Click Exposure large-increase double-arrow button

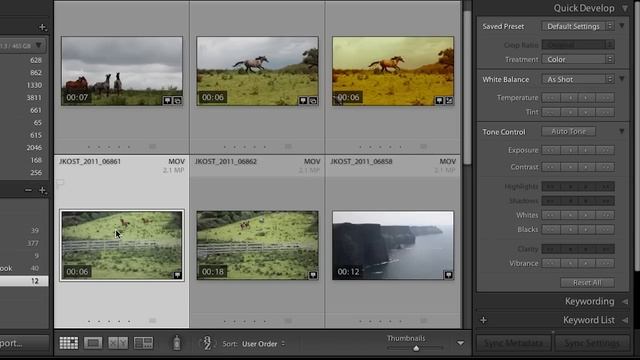pos(606,150)
